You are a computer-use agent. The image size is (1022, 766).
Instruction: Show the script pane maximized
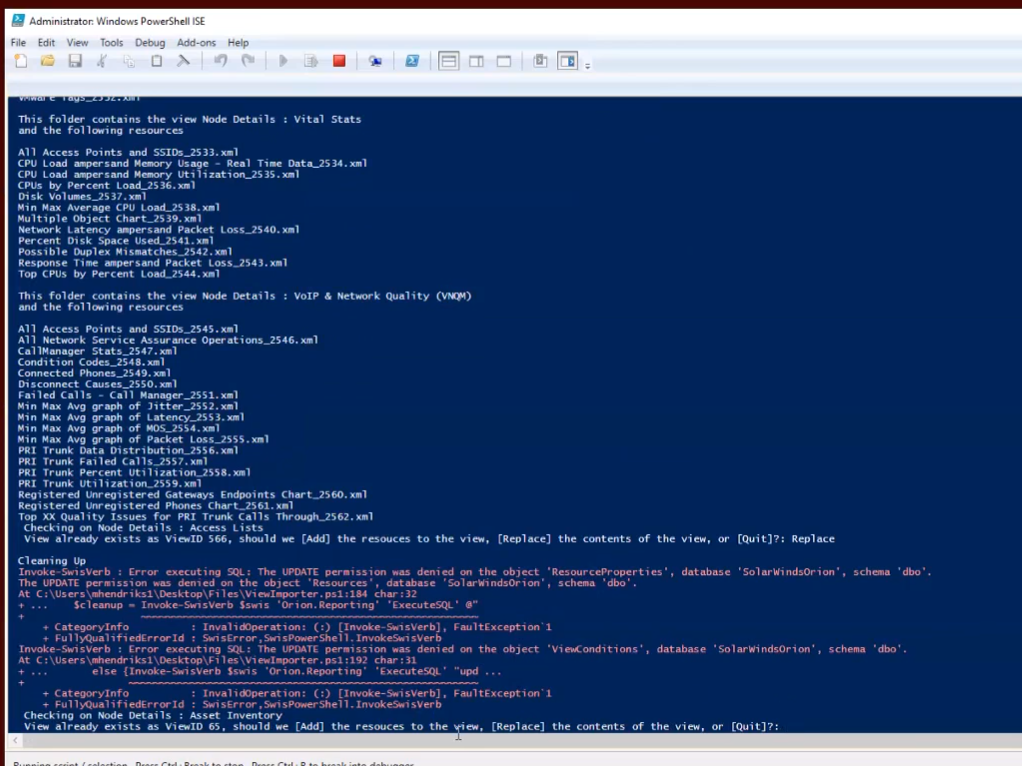504,61
